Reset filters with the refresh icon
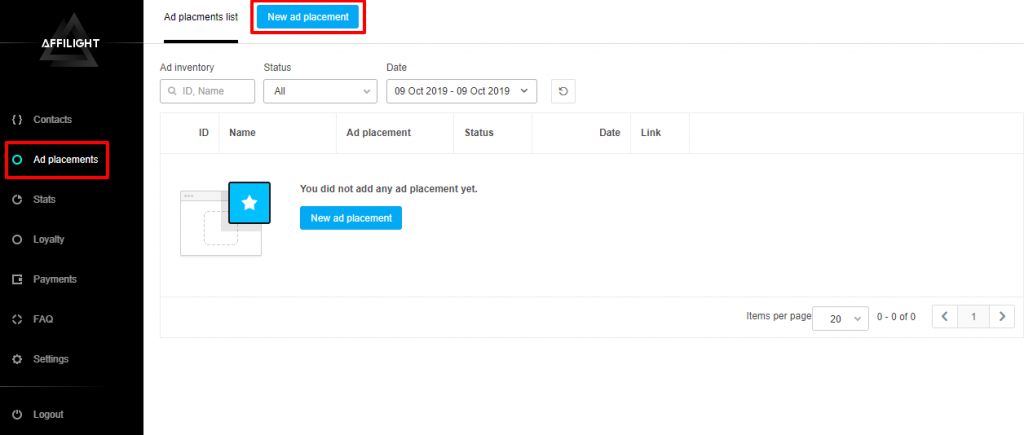The height and width of the screenshot is (435, 1024). [x=563, y=91]
